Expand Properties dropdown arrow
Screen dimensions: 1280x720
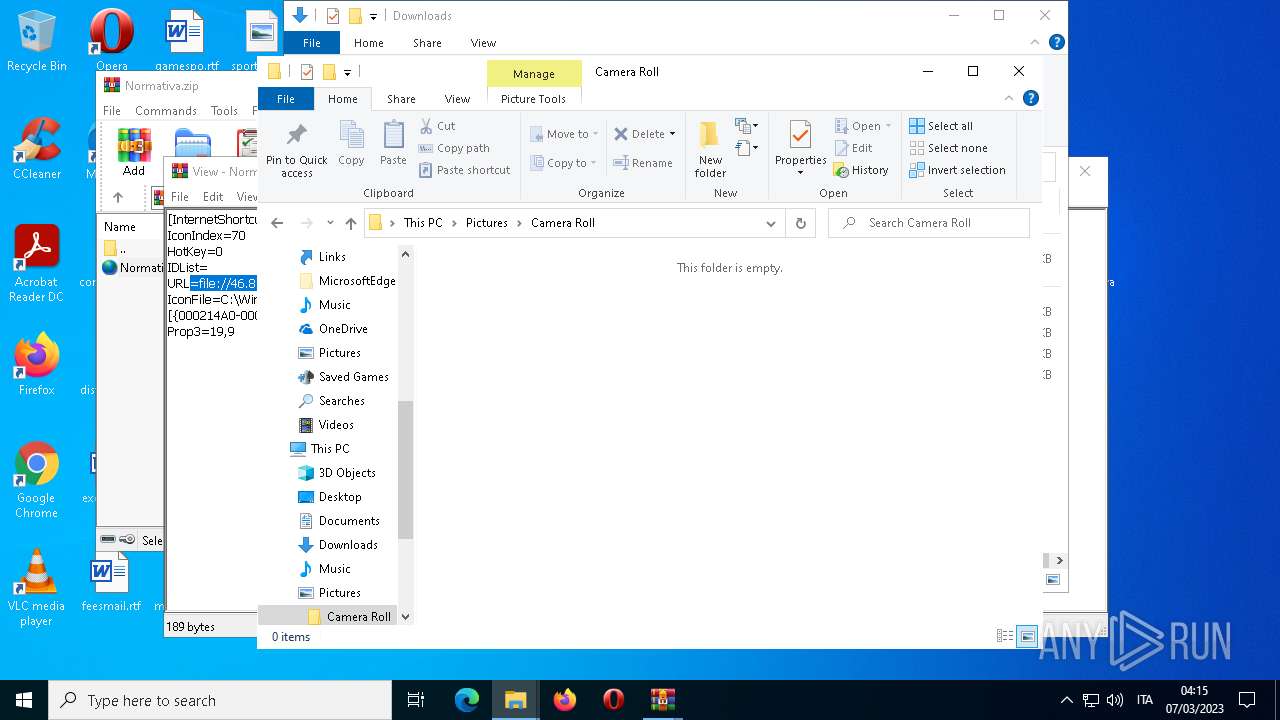click(x=800, y=173)
